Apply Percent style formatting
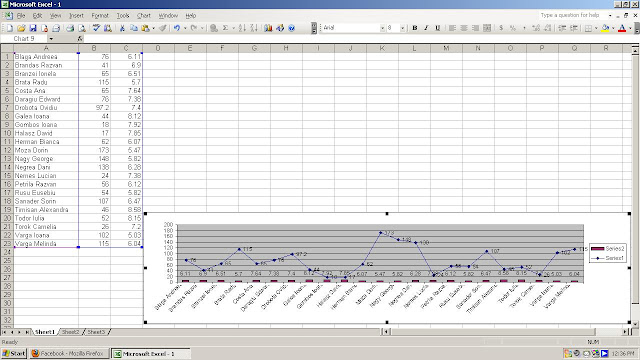Screen dimensions: 640x360 point(513,28)
